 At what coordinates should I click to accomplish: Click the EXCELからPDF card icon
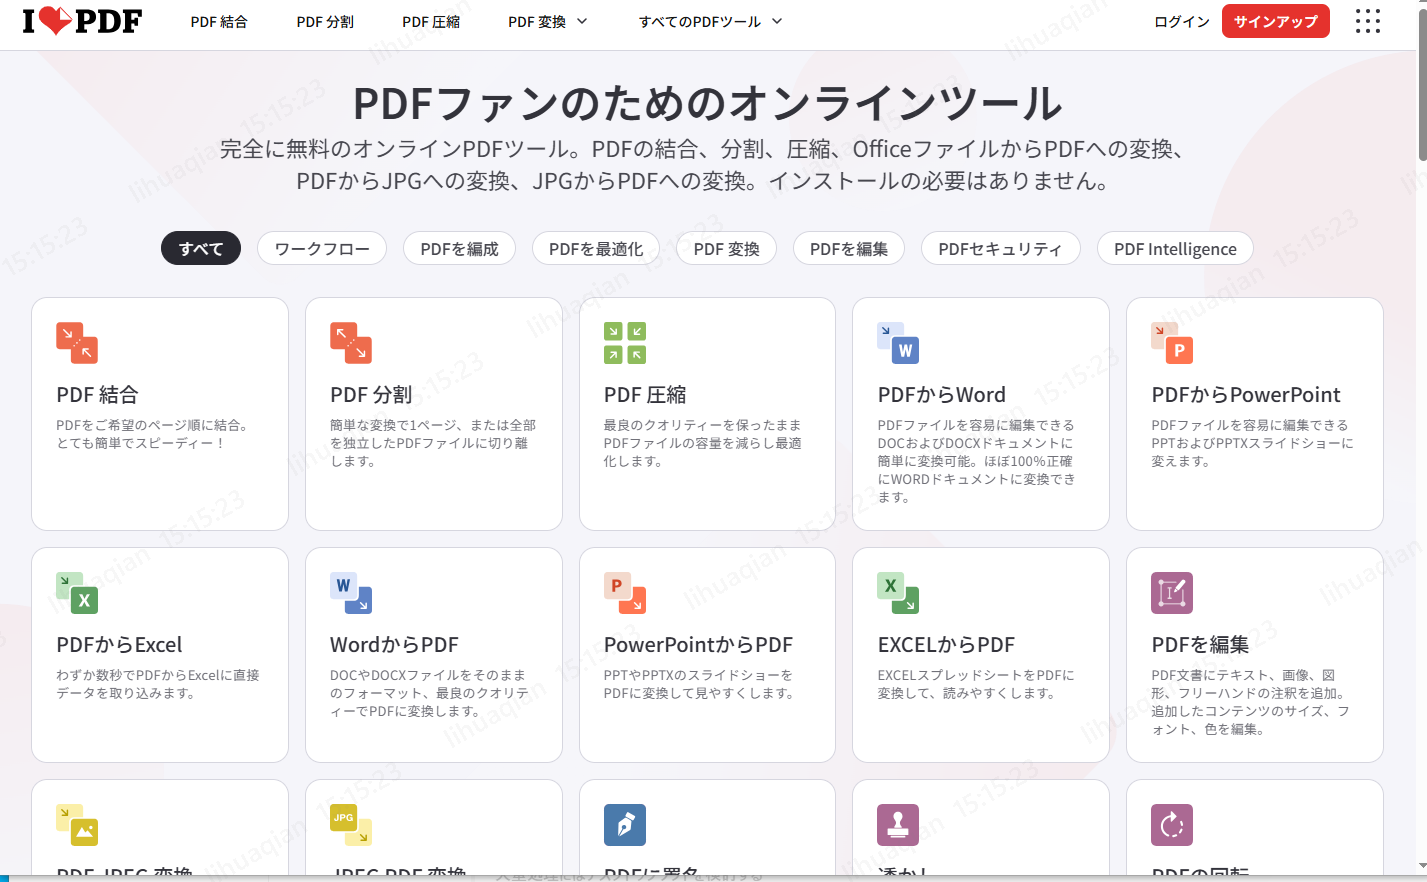(898, 592)
